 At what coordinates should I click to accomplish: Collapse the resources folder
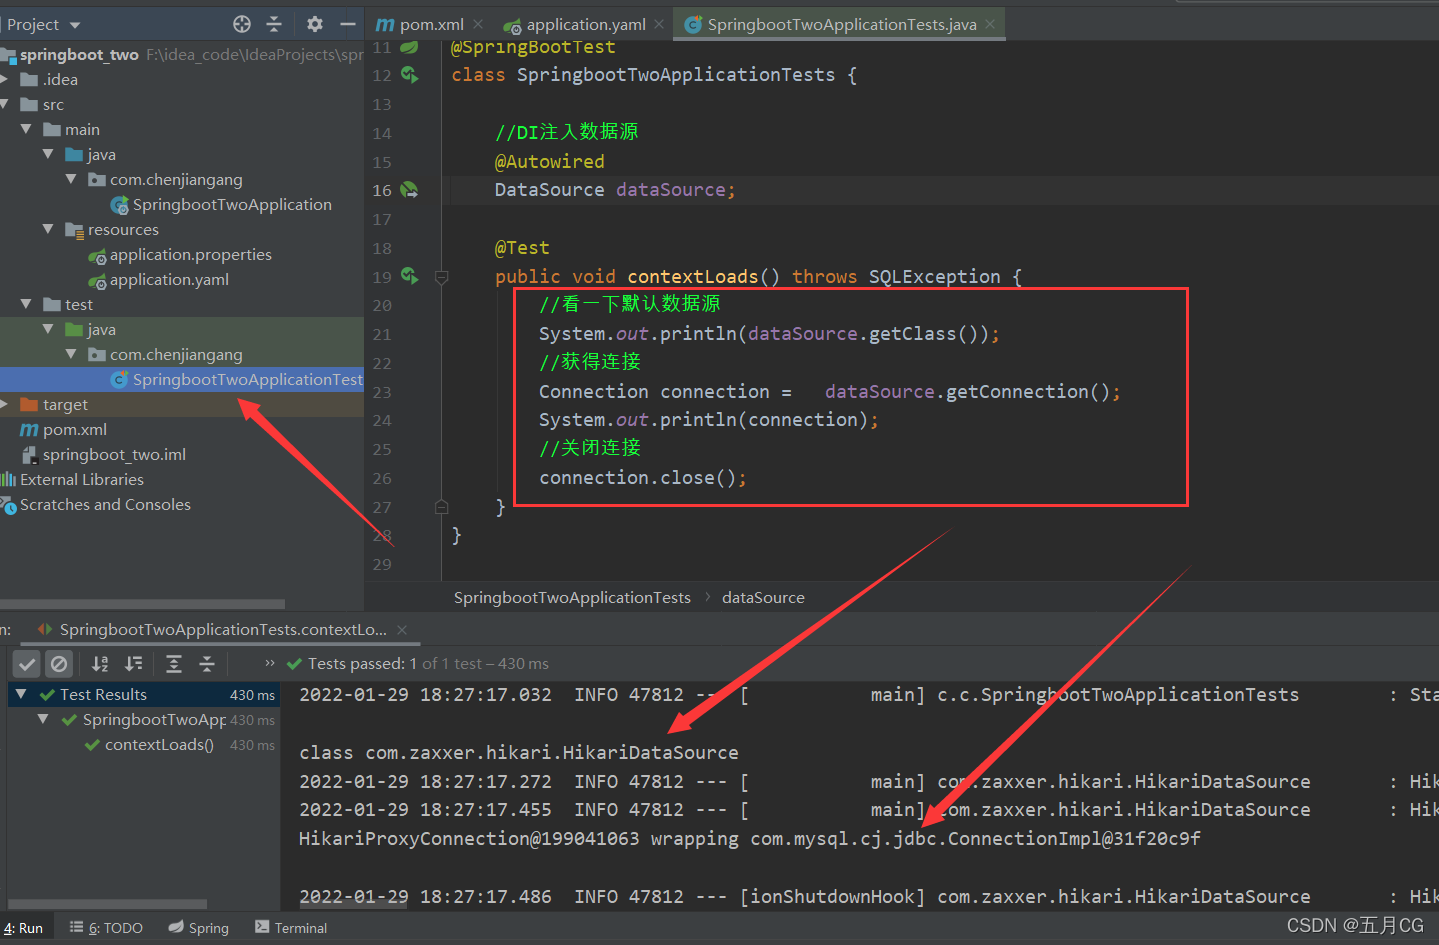[49, 229]
